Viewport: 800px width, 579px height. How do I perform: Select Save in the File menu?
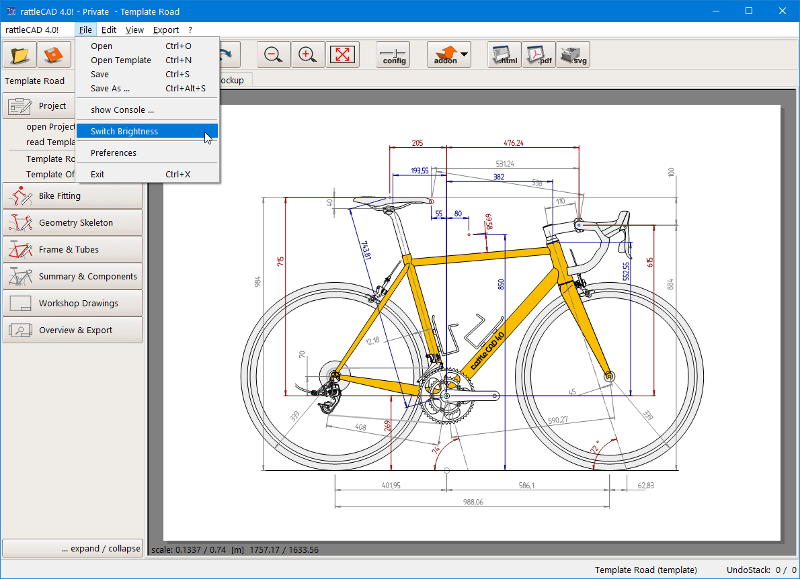[x=147, y=74]
